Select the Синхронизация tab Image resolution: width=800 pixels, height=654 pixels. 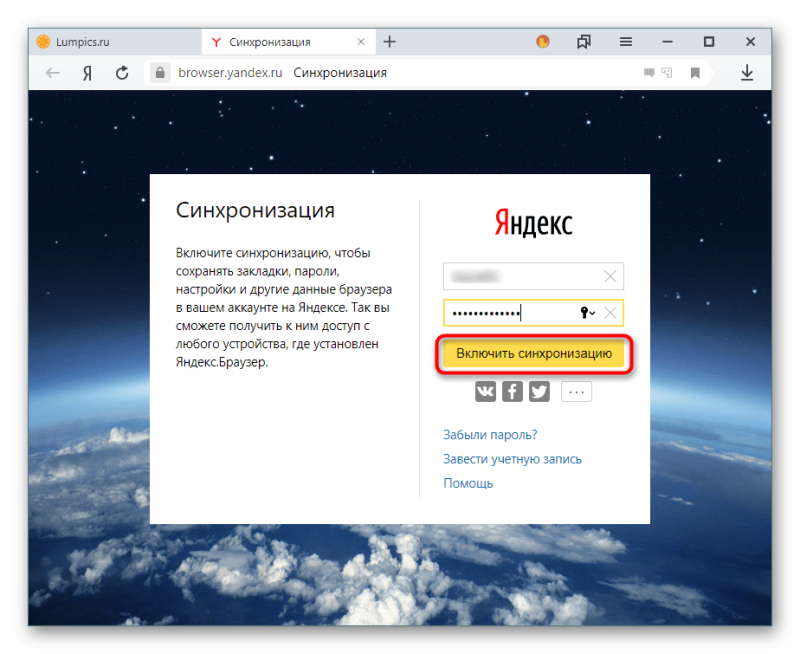288,42
